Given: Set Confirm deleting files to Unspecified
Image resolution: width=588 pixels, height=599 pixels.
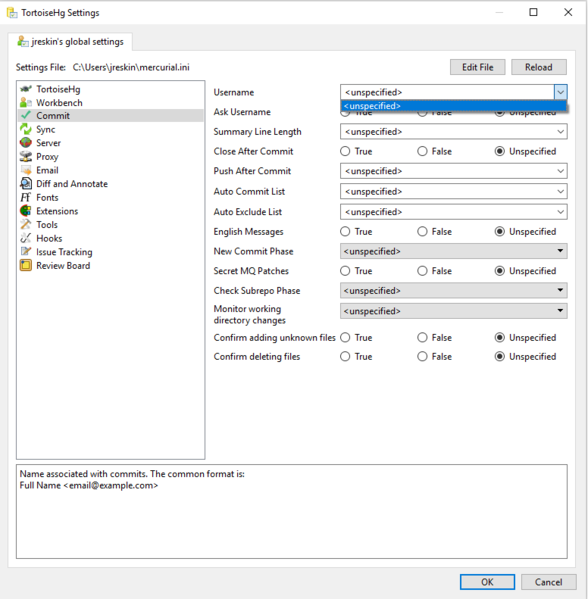Looking at the screenshot, I should pos(500,356).
